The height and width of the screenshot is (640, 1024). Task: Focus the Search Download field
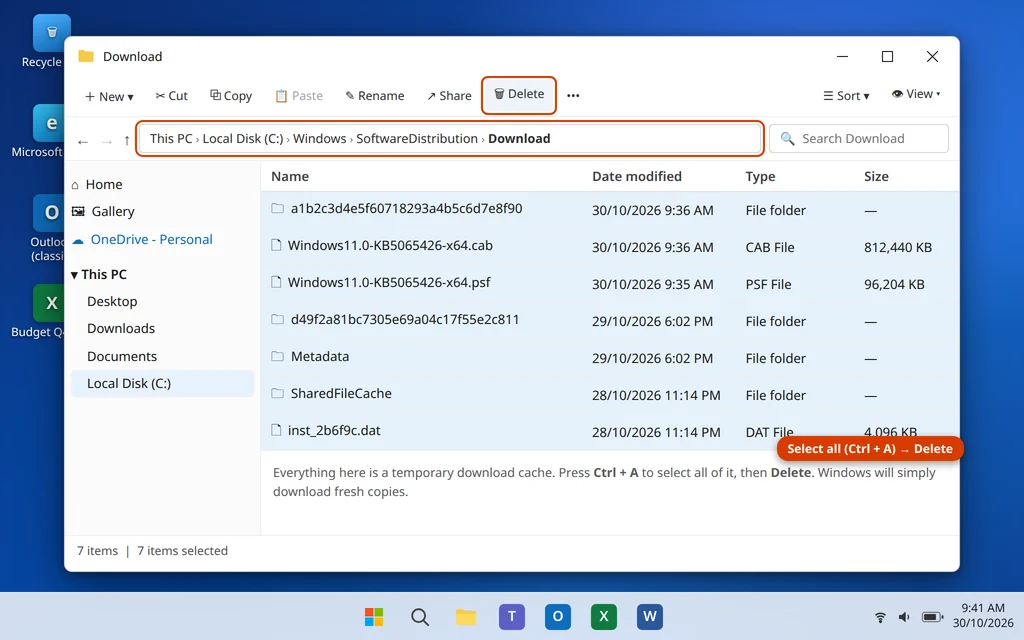[859, 138]
